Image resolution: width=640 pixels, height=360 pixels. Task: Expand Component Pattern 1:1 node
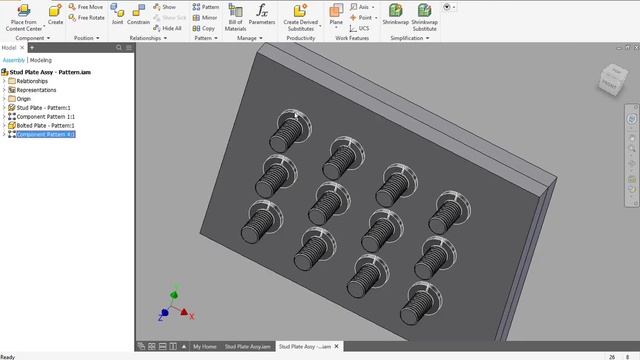click(x=4, y=116)
